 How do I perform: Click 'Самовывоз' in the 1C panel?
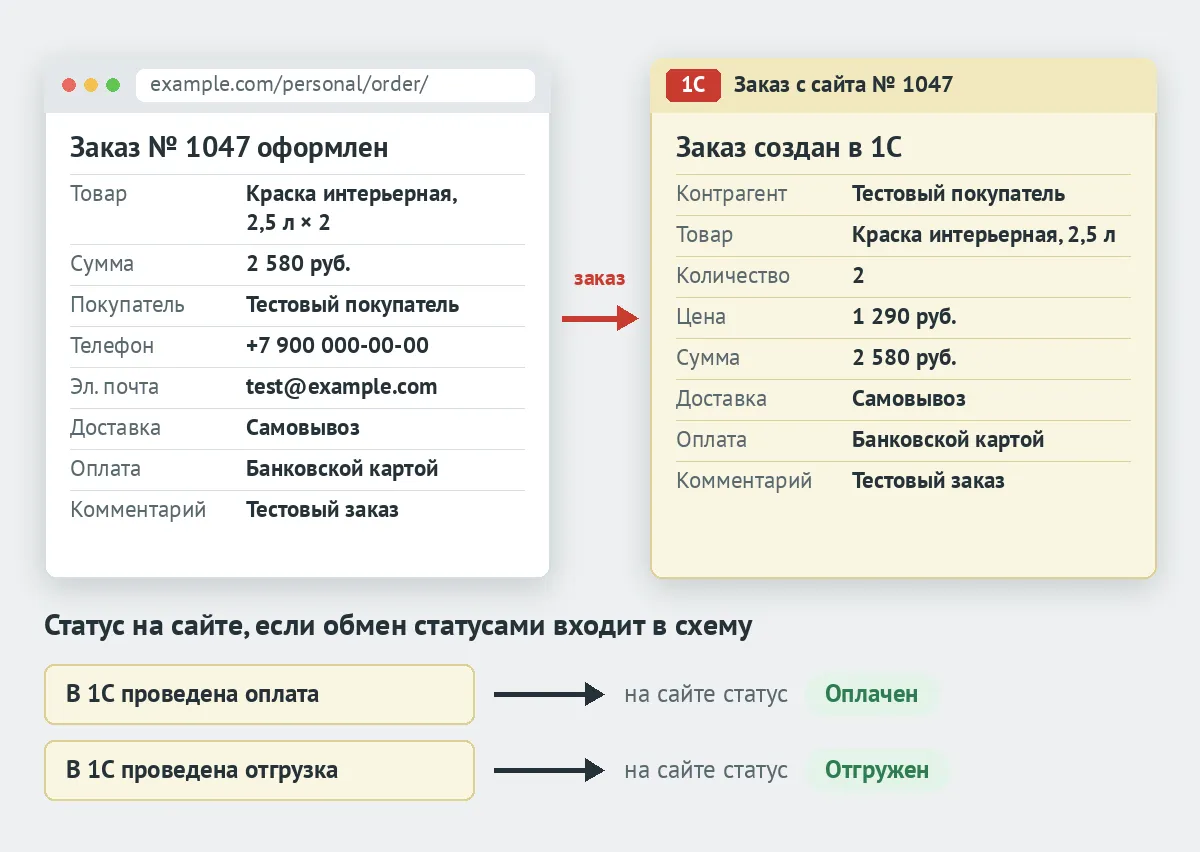point(909,399)
